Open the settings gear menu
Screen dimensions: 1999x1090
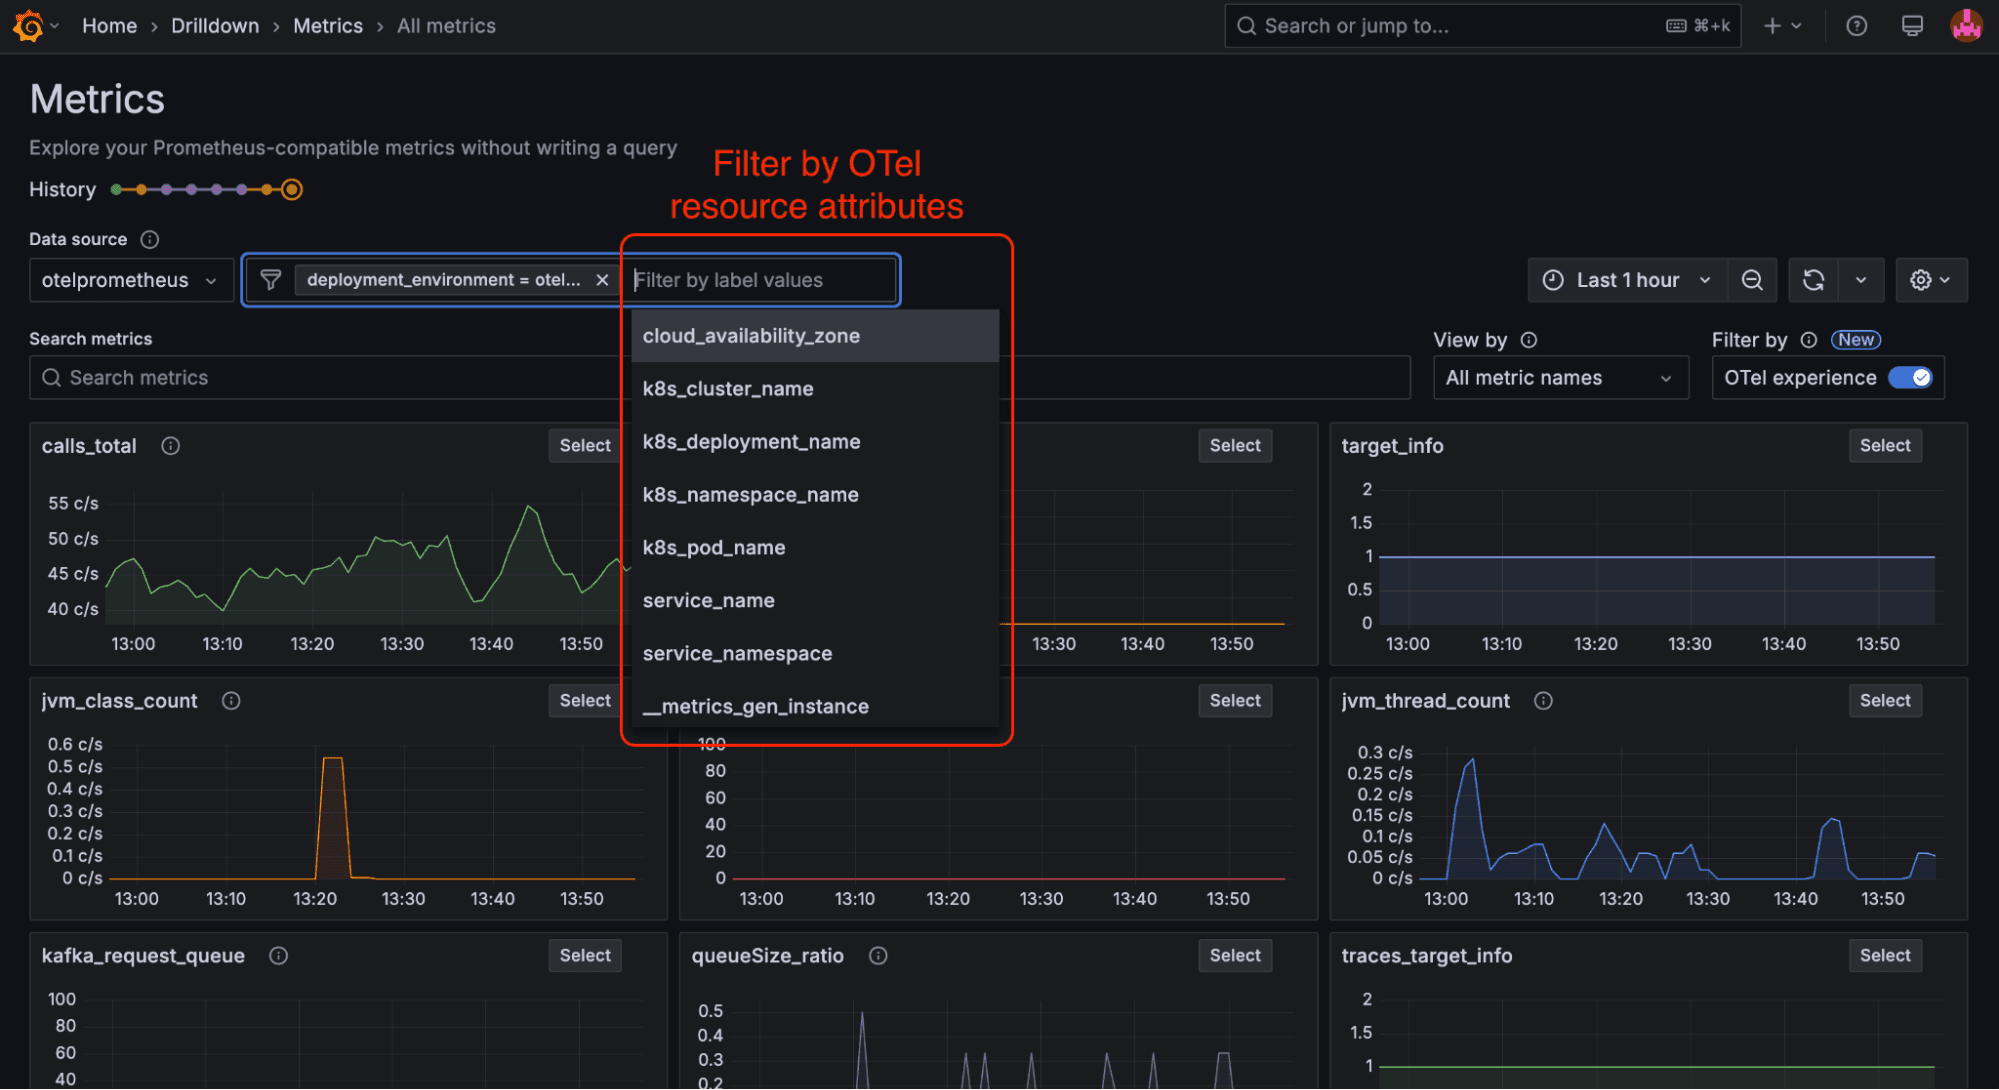[x=1931, y=280]
